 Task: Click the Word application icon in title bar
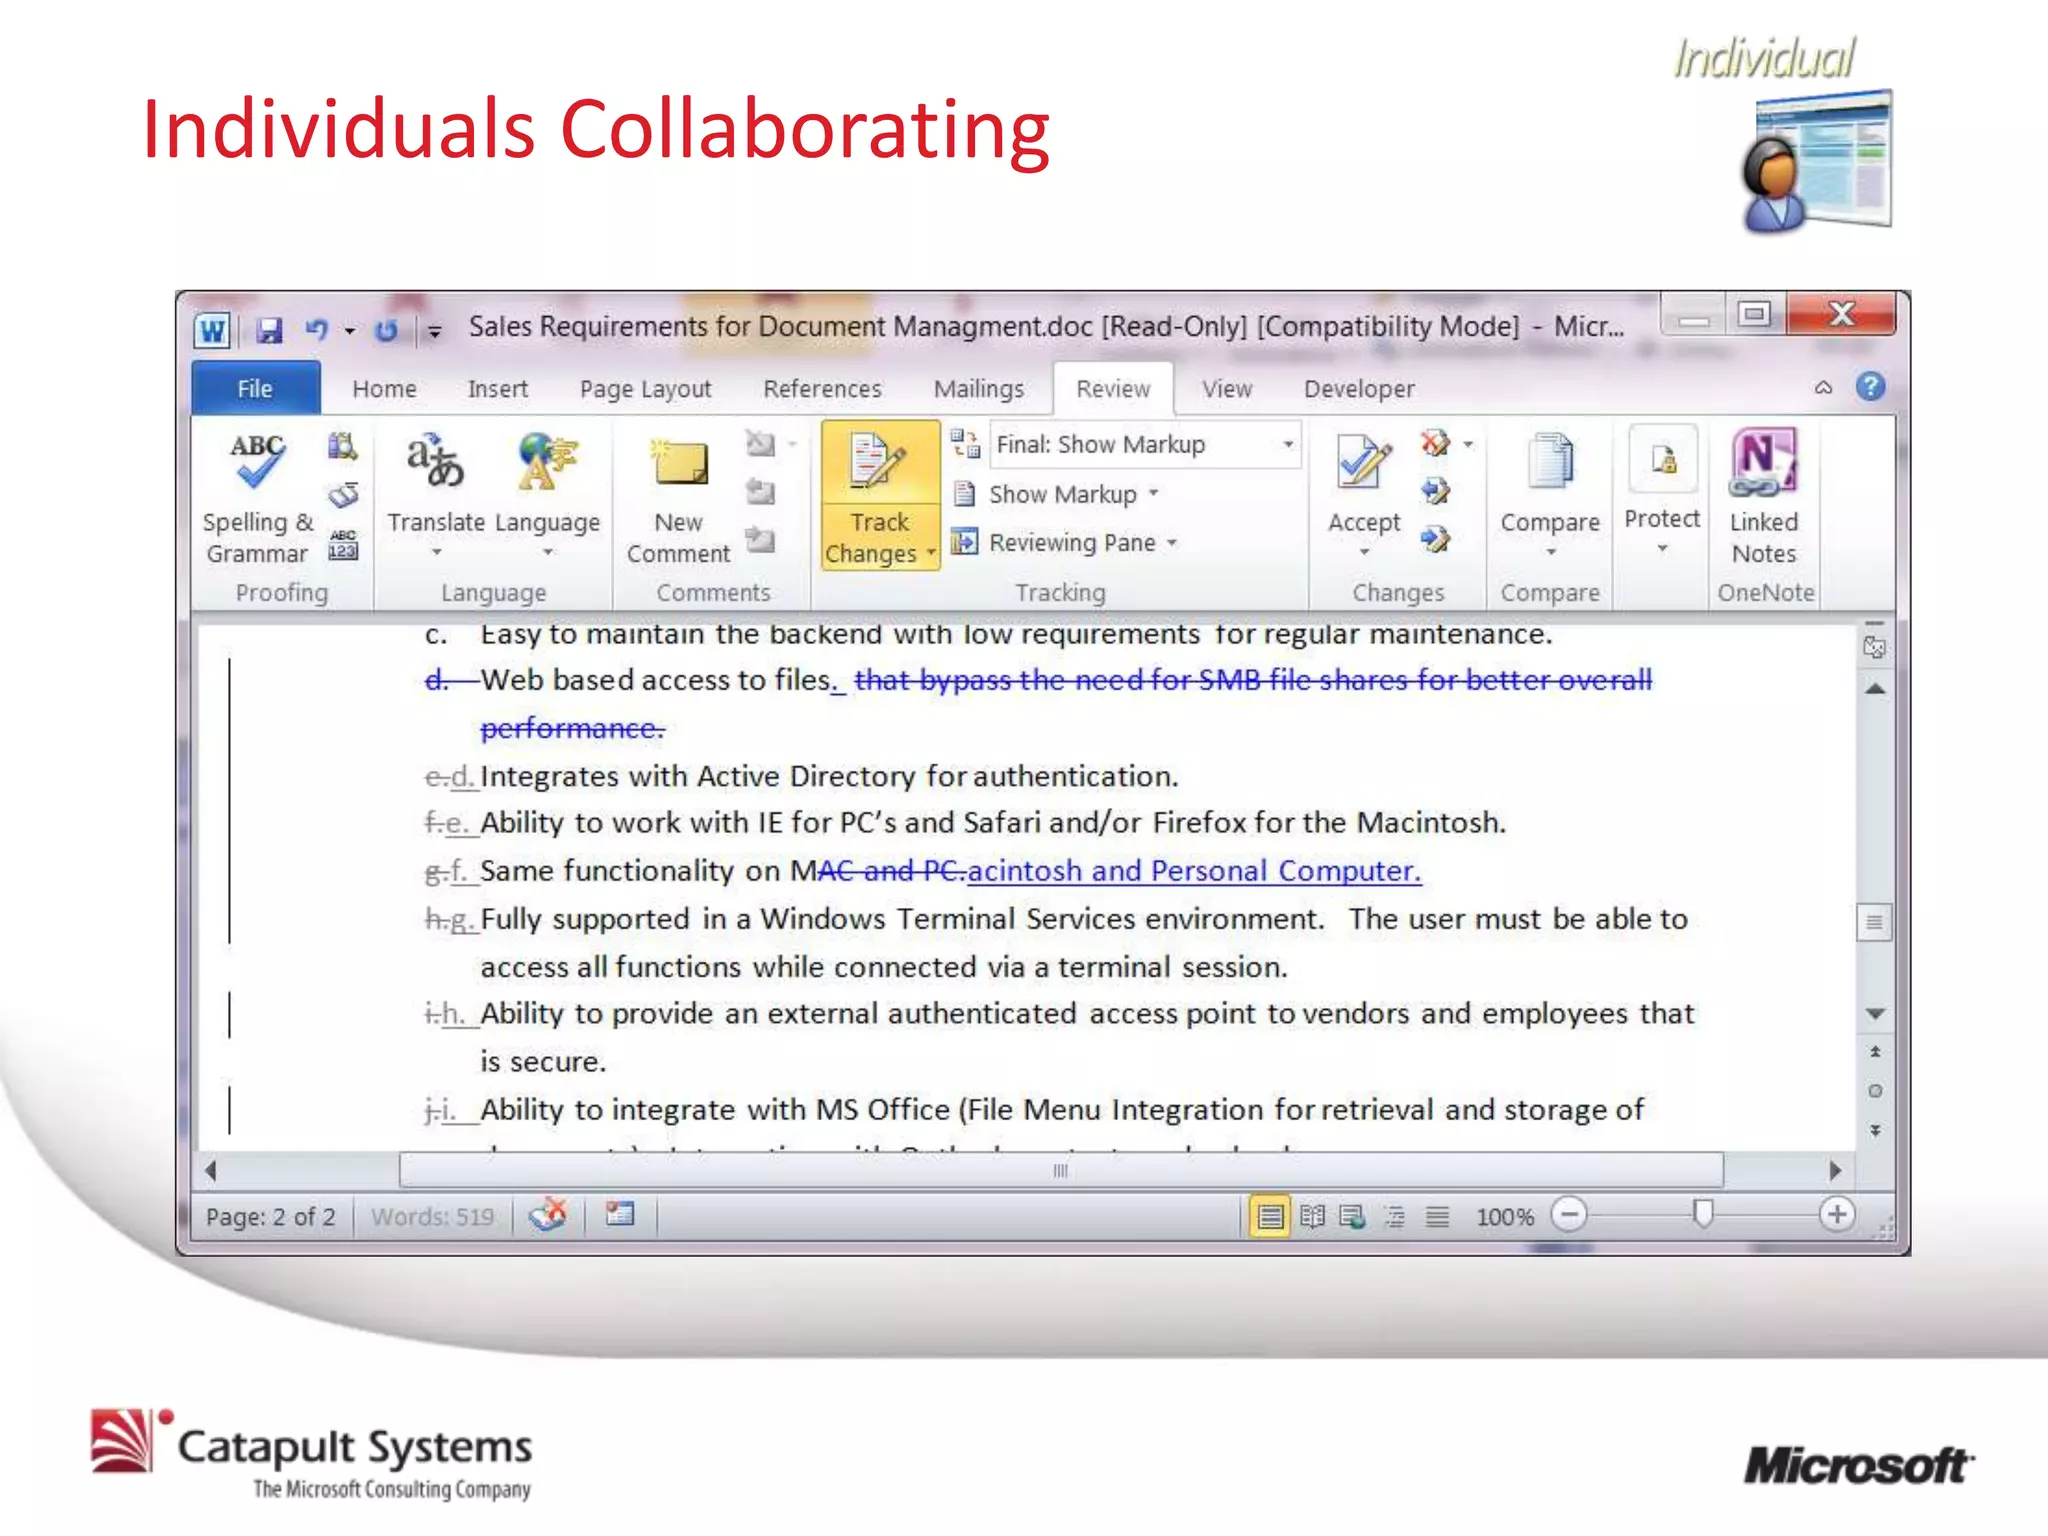213,330
